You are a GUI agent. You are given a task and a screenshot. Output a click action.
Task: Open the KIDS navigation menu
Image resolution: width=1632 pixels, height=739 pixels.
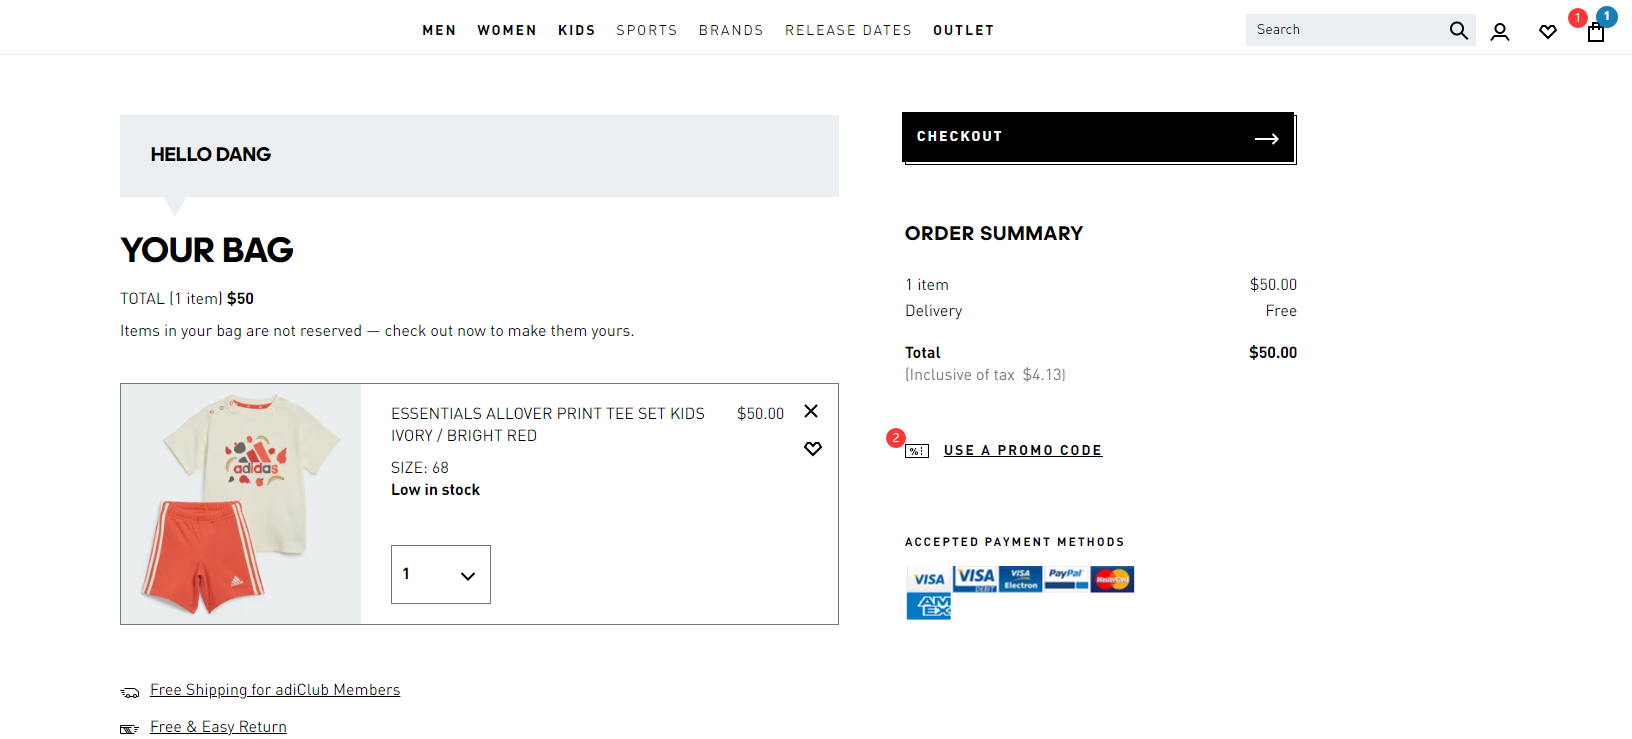577,30
